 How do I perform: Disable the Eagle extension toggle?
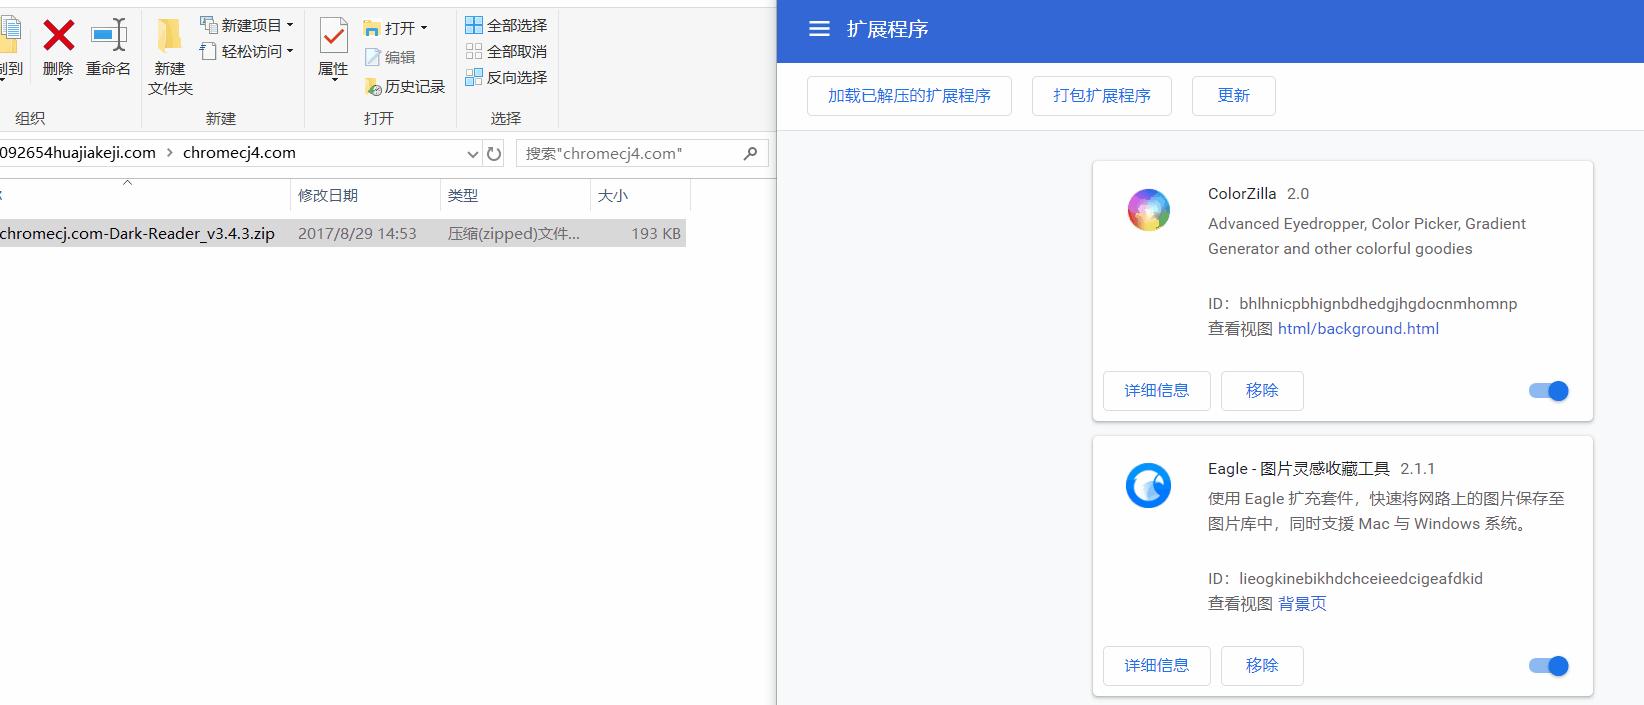pos(1549,666)
